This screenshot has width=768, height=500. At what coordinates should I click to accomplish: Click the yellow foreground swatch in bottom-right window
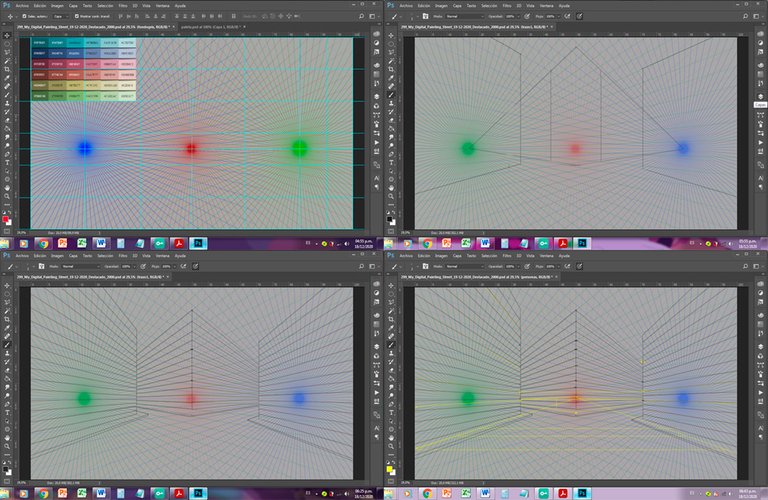click(389, 469)
